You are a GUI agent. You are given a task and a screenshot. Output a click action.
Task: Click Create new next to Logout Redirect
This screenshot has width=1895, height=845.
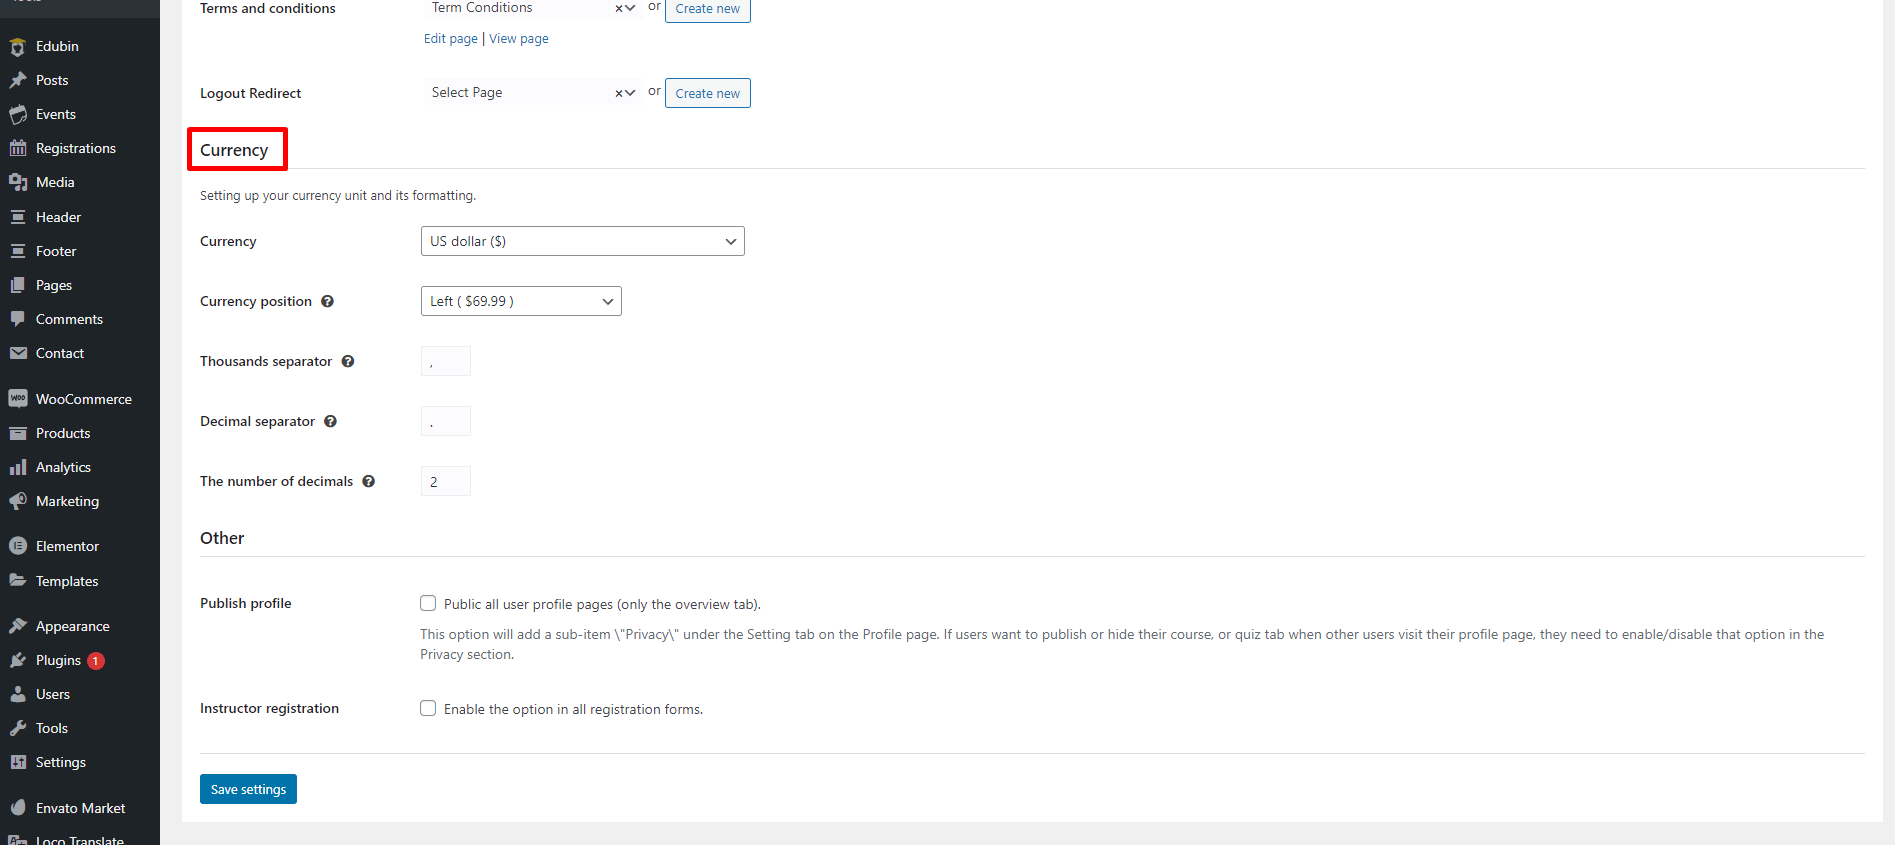point(707,93)
